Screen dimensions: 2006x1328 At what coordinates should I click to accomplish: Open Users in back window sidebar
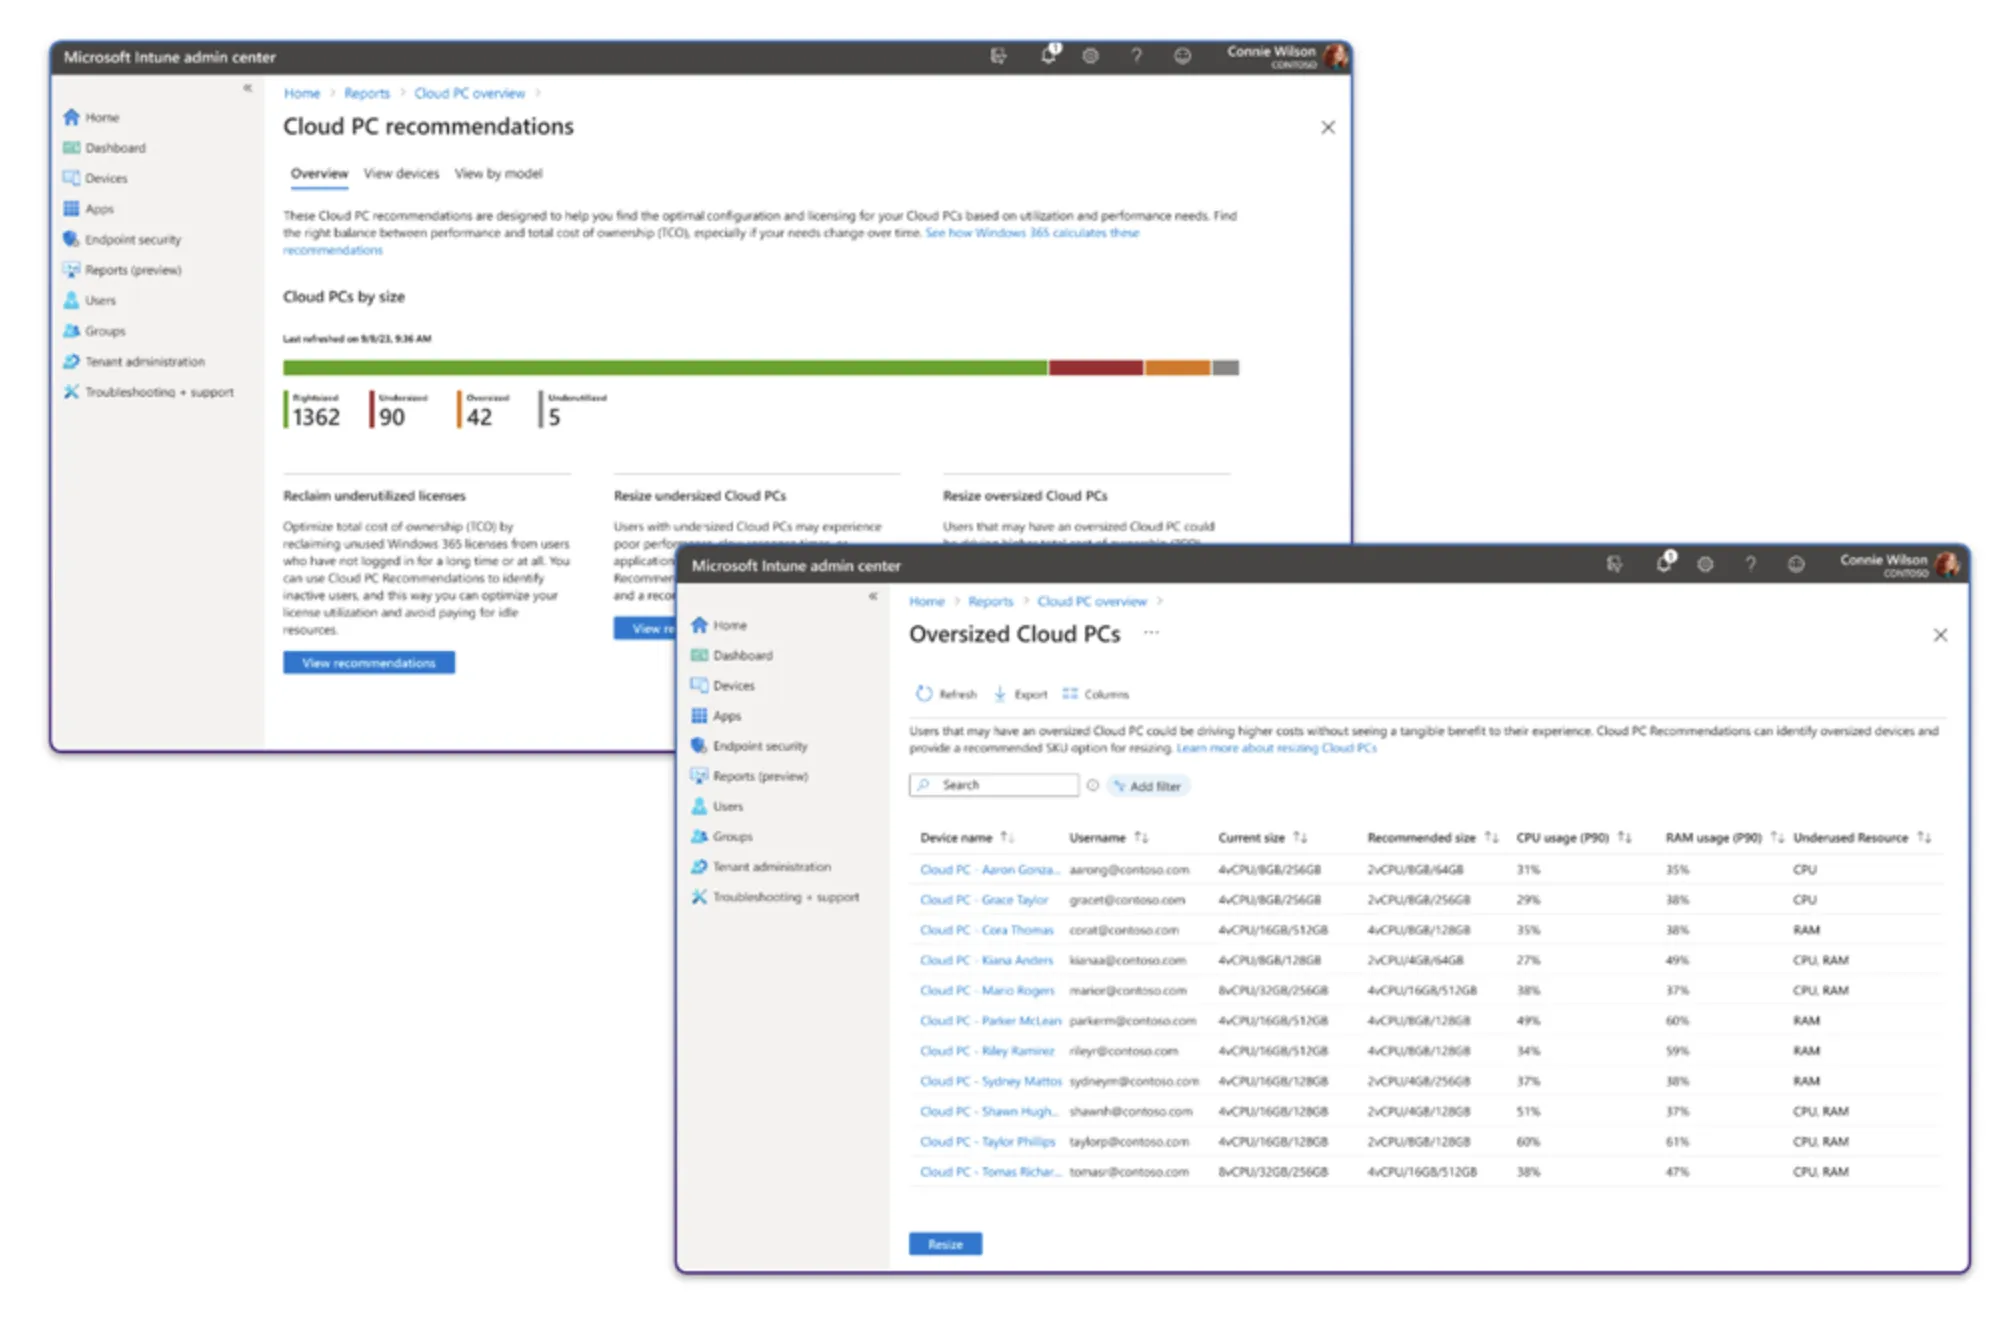[x=89, y=300]
